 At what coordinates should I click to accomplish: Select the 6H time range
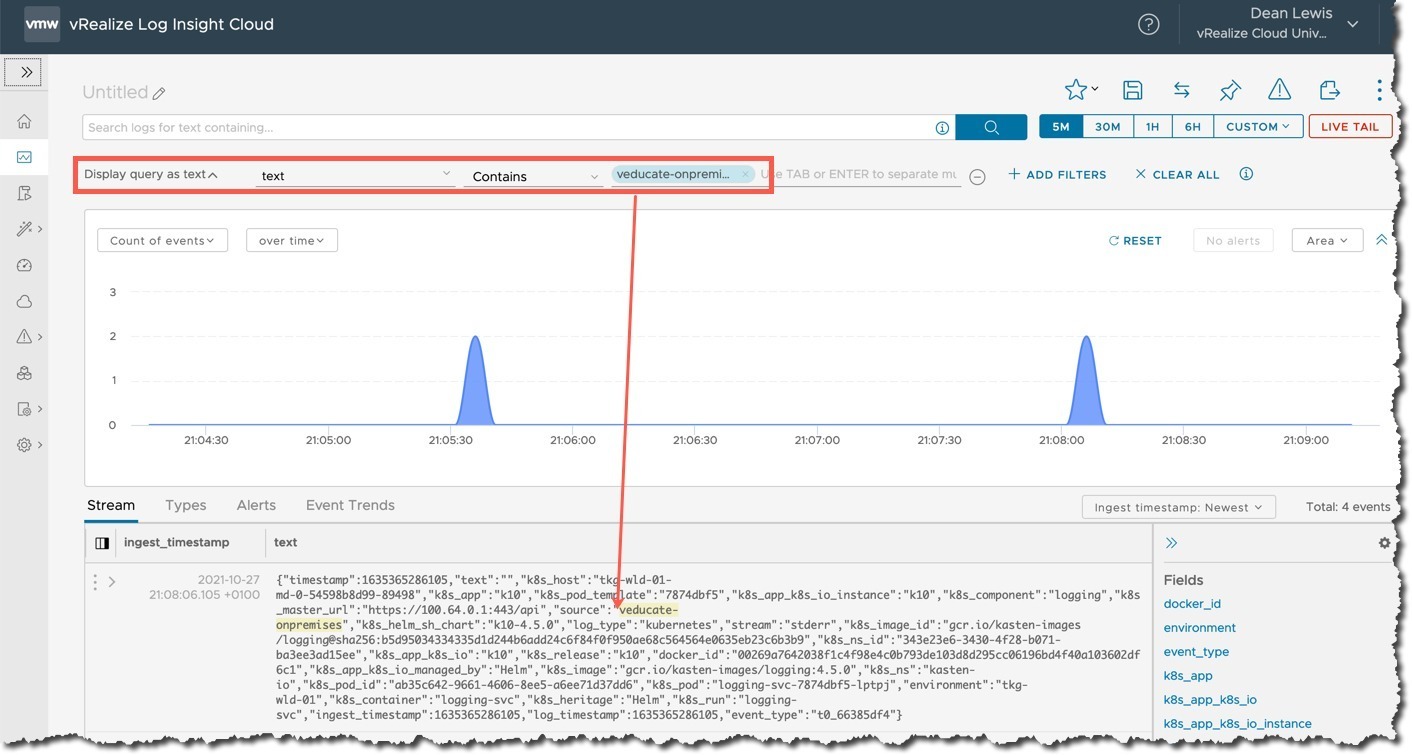tap(1193, 127)
